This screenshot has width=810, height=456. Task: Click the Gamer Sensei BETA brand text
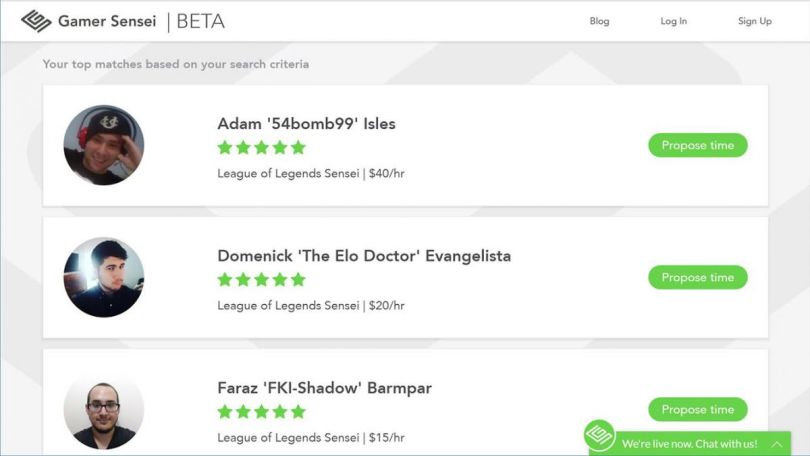point(141,21)
